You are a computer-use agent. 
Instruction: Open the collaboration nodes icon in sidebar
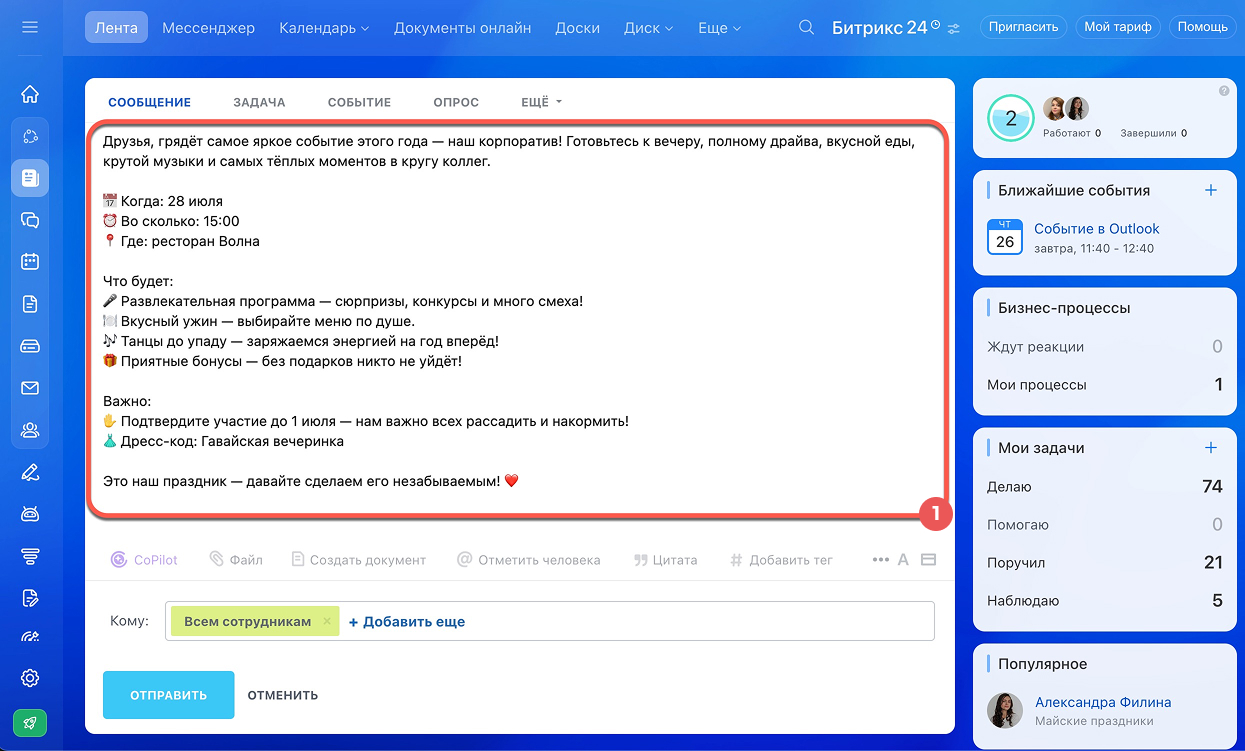[x=30, y=136]
